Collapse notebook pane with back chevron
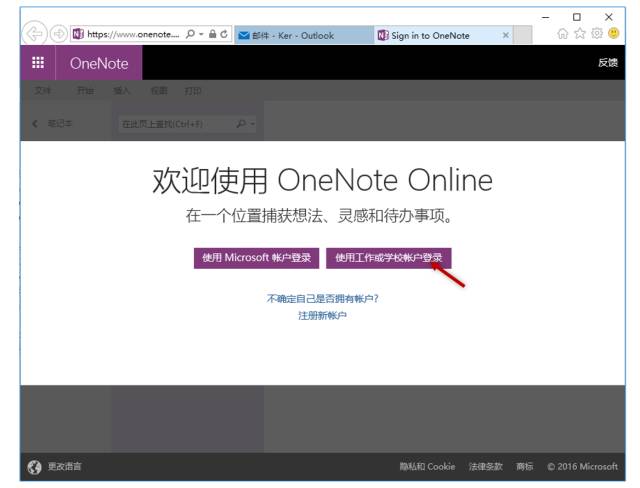 pos(35,123)
